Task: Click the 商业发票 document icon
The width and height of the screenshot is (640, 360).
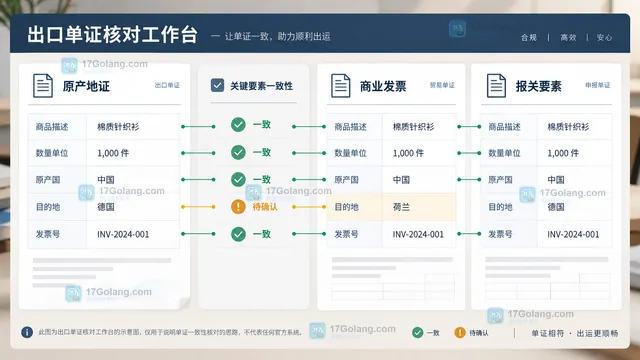Action: point(341,86)
